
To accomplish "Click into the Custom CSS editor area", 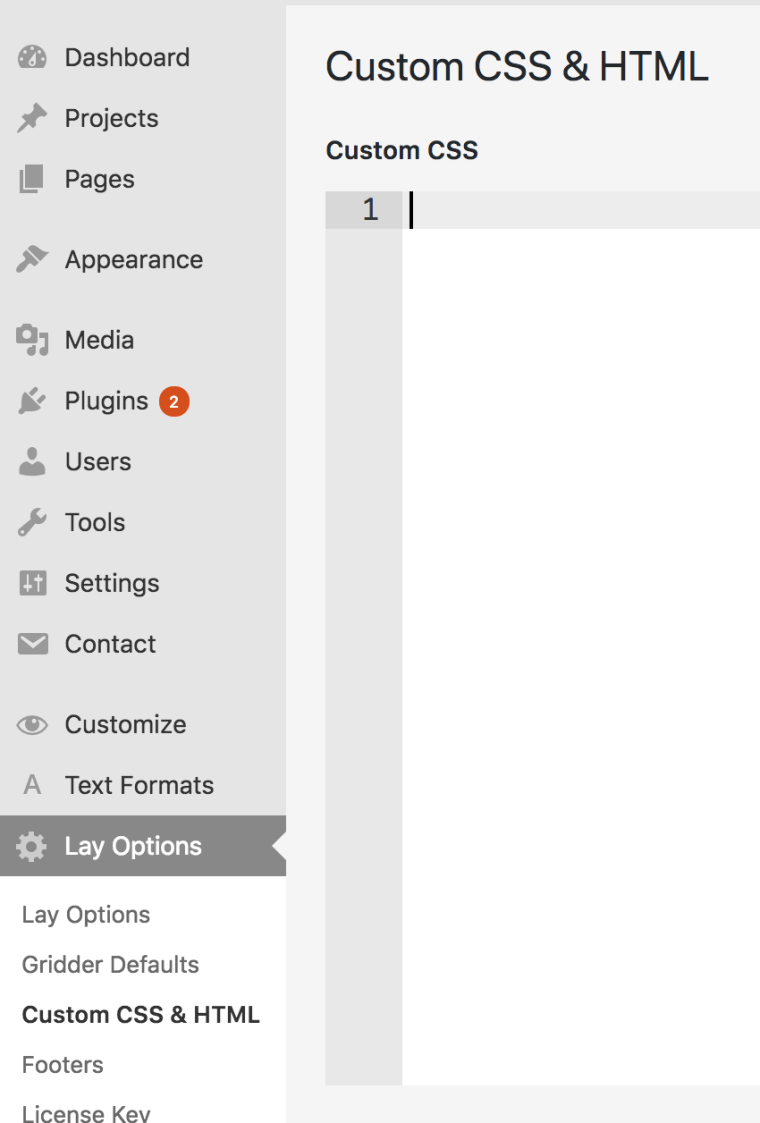I will pos(580,600).
